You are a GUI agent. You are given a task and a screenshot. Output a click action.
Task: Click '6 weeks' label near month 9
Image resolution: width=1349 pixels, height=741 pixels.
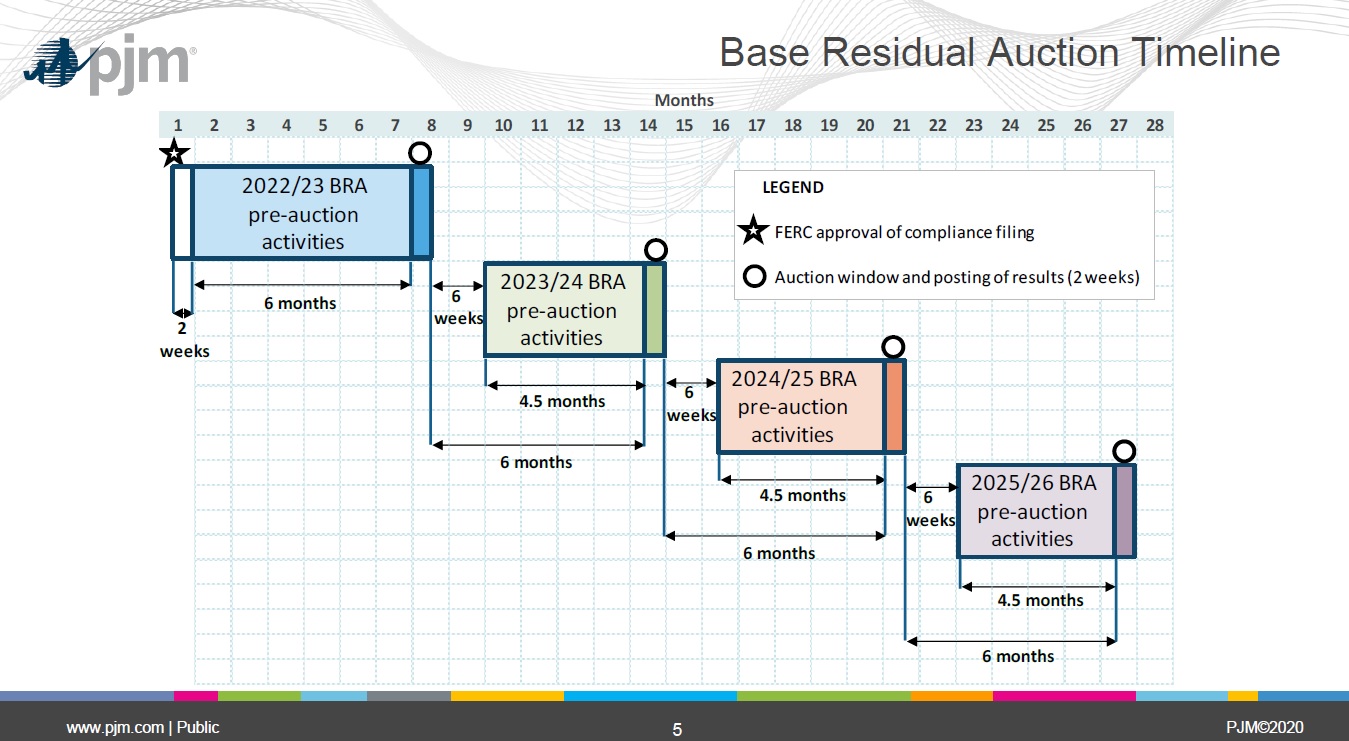coord(458,307)
